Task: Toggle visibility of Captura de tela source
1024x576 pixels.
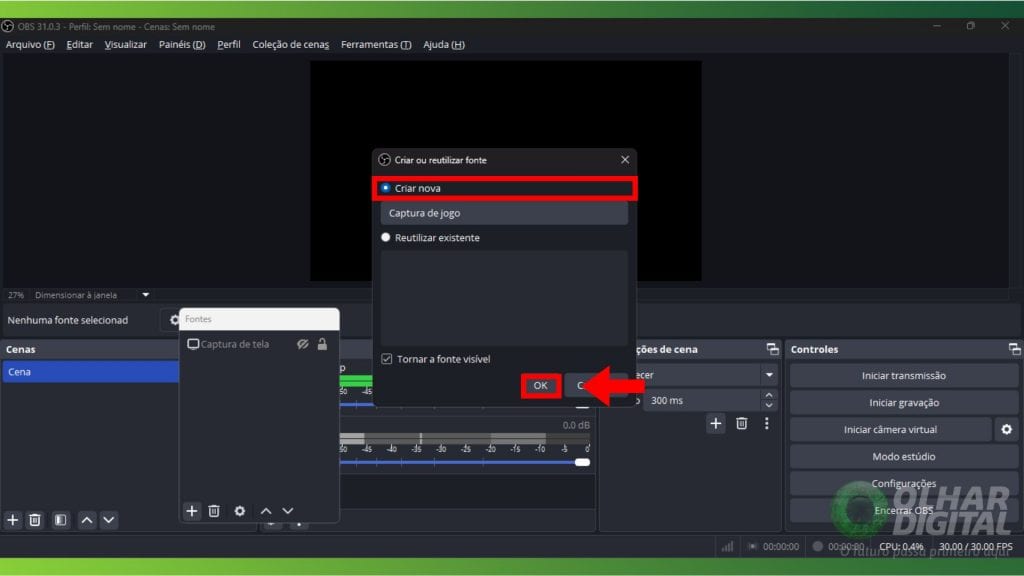Action: coord(303,344)
